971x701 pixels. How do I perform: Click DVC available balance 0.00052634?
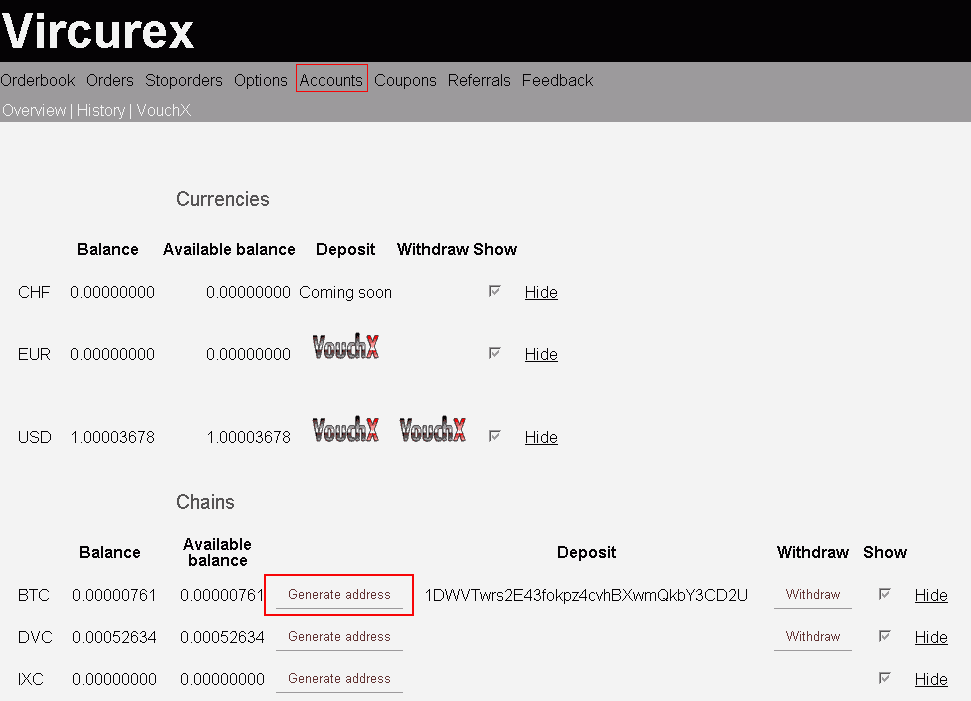coord(222,637)
